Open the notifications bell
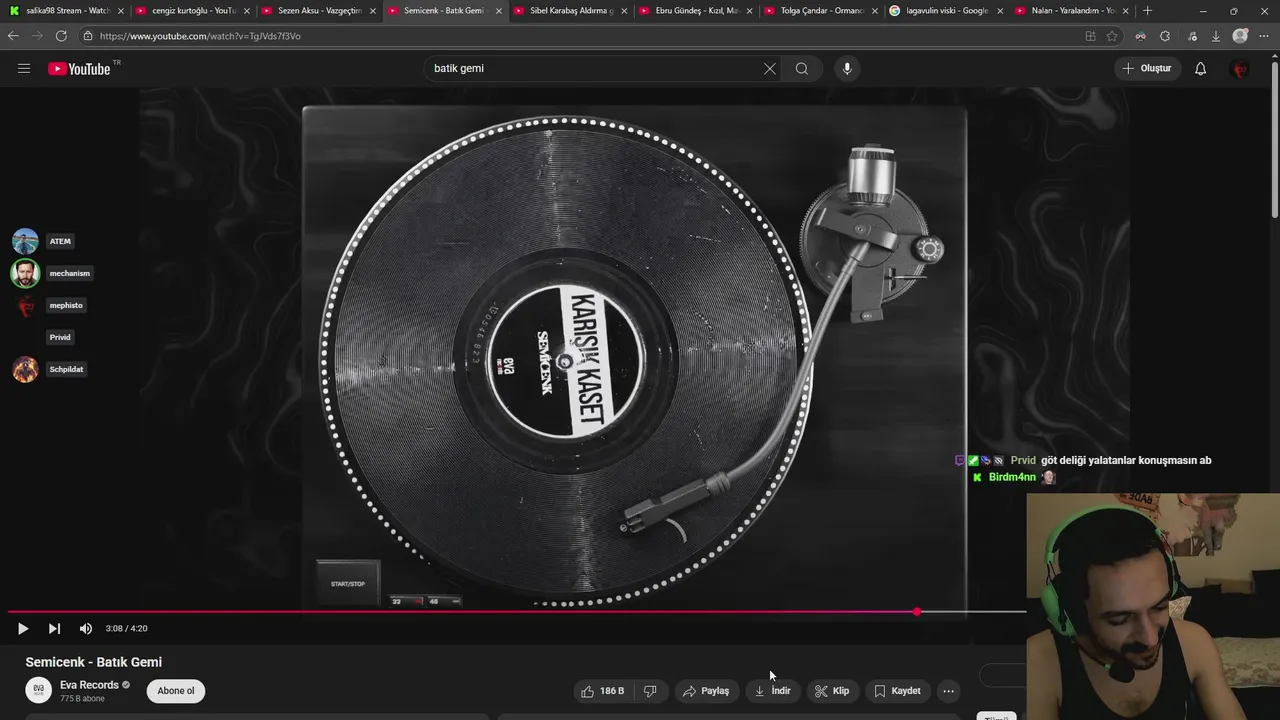Image resolution: width=1280 pixels, height=720 pixels. [1200, 69]
